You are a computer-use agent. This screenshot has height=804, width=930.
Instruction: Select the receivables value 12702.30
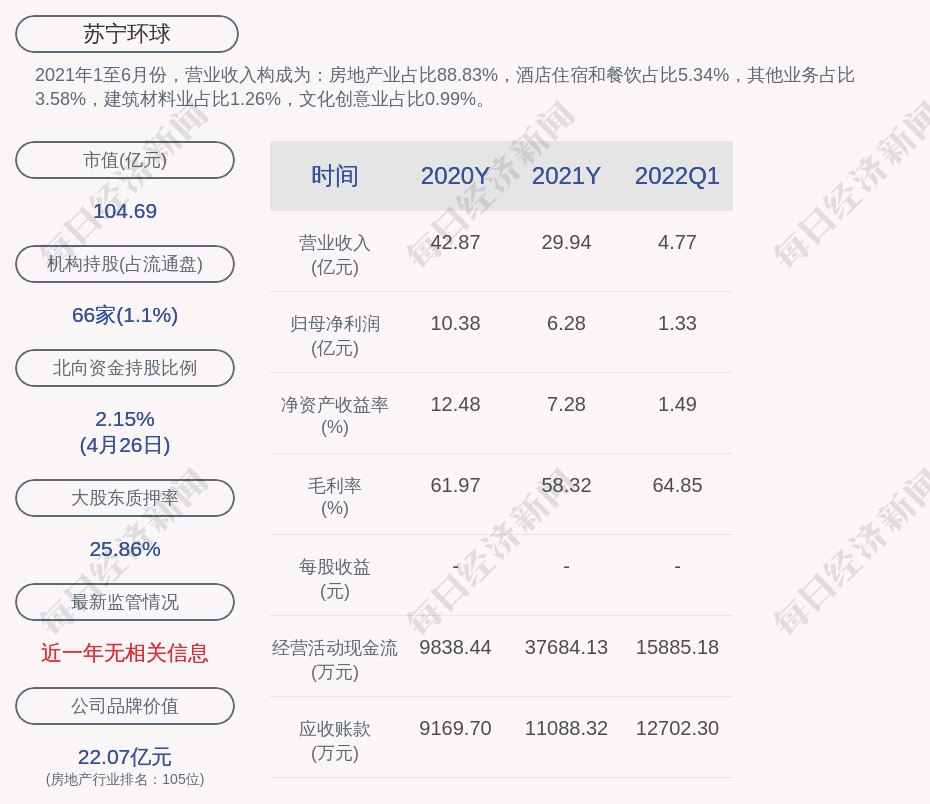tap(677, 728)
